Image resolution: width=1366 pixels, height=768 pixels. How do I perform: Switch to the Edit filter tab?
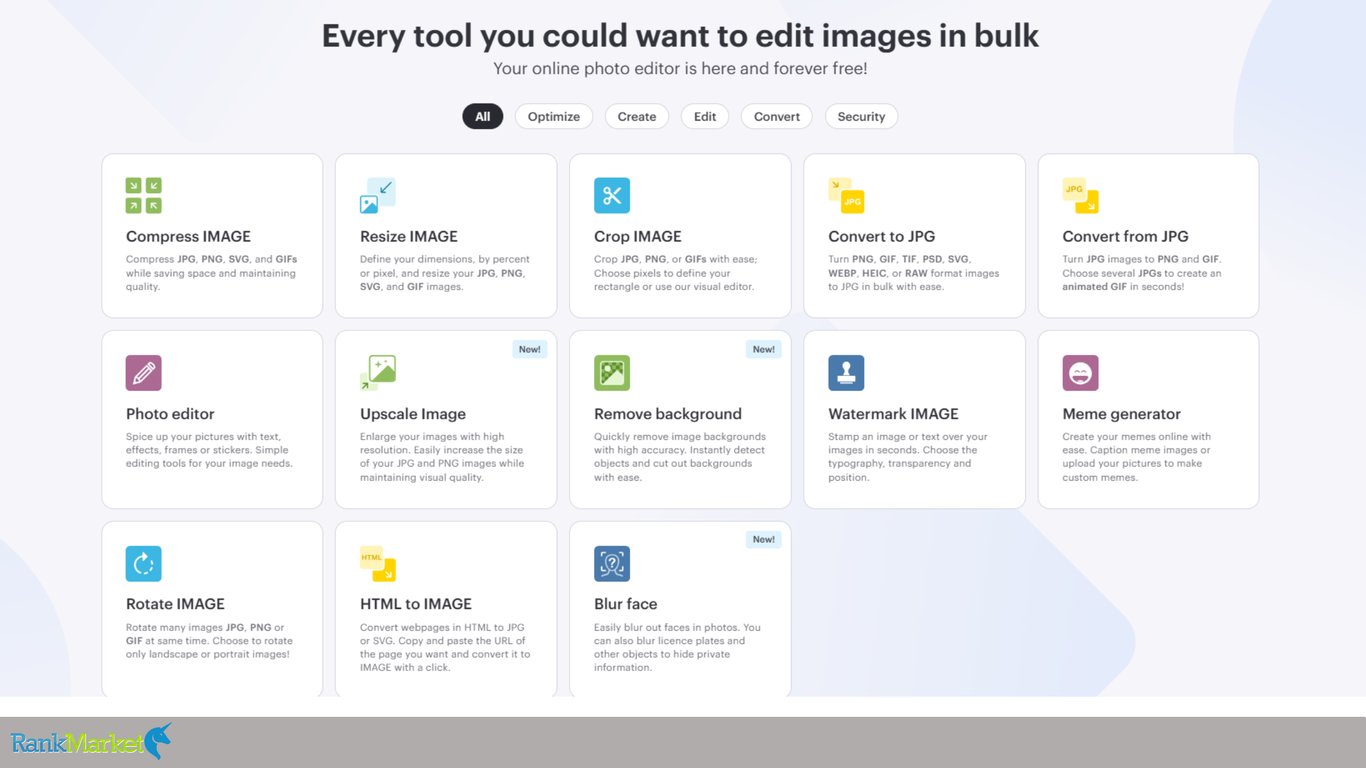[705, 117]
